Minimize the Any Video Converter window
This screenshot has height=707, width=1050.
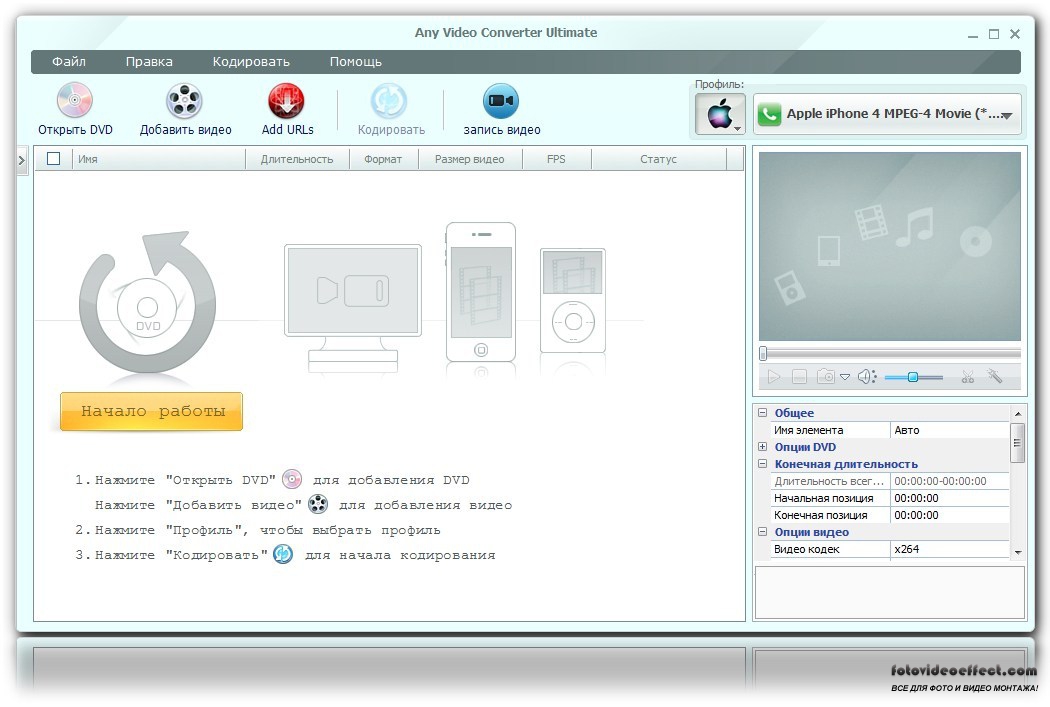coord(972,35)
